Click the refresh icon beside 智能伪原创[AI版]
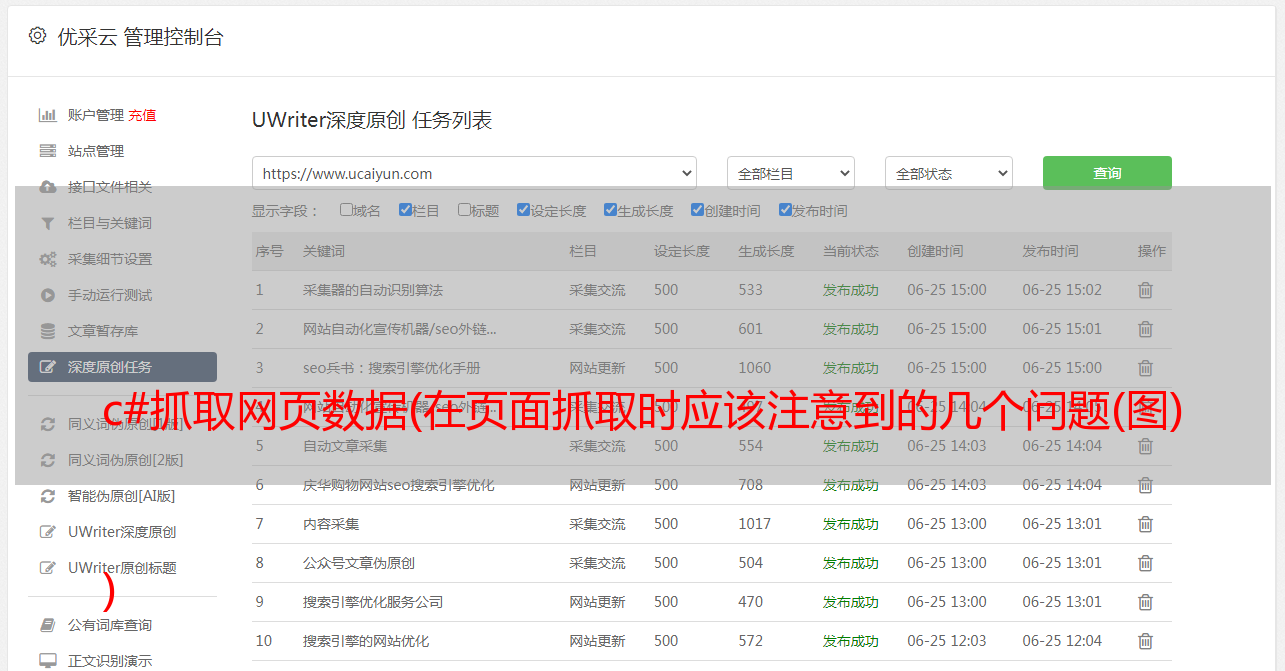Viewport: 1285px width, 671px height. click(x=47, y=496)
